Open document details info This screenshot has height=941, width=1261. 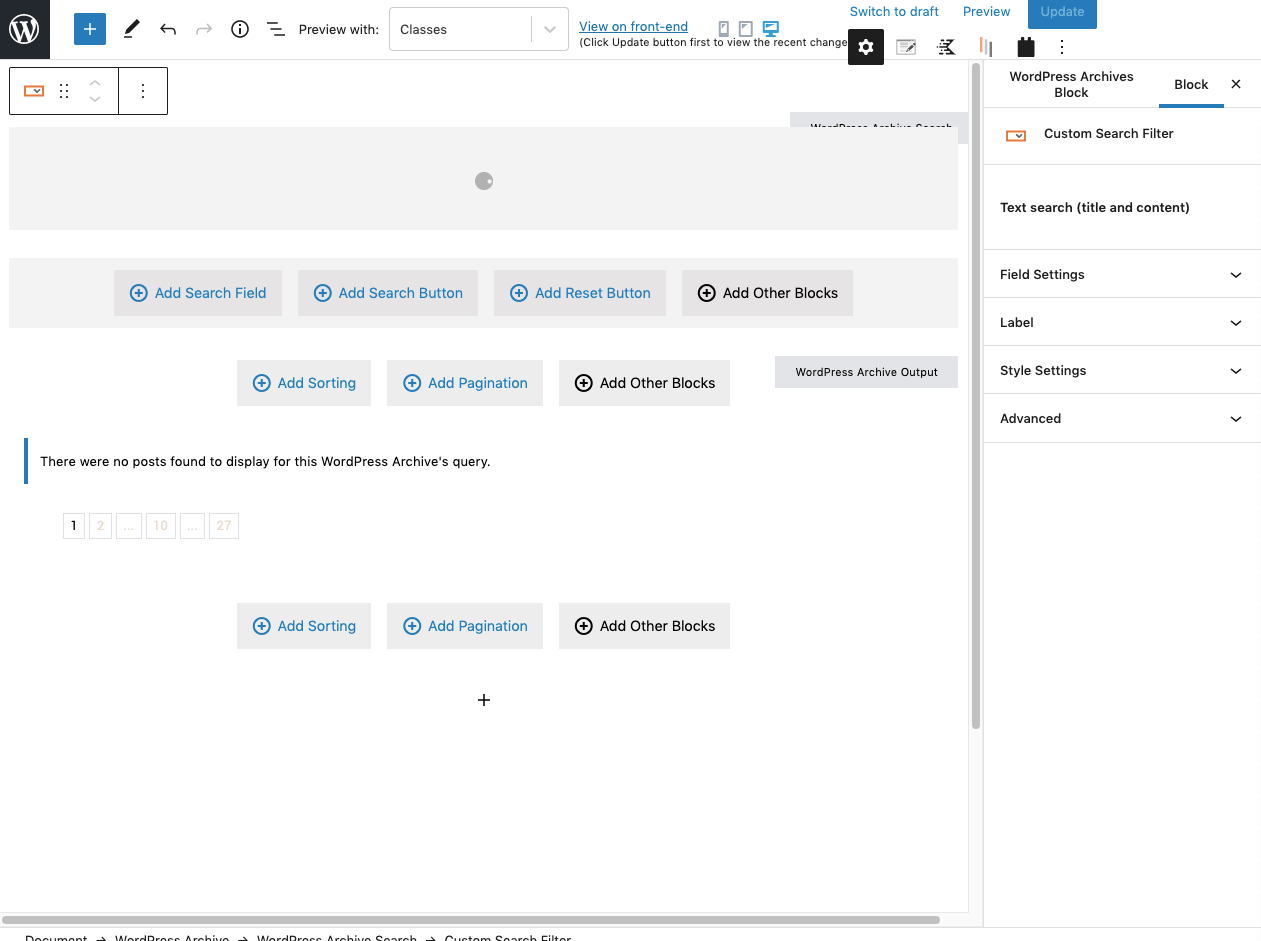[240, 29]
